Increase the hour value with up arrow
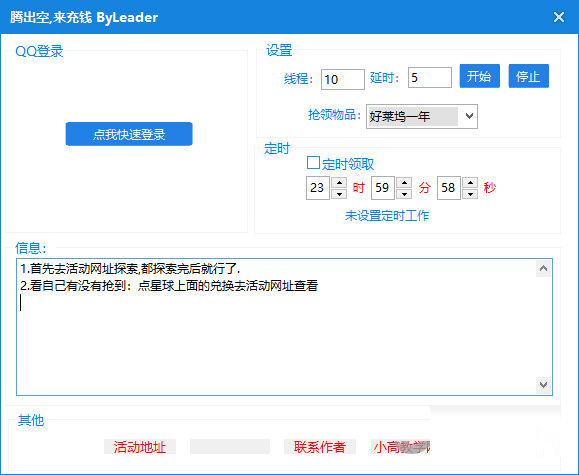 click(x=339, y=182)
